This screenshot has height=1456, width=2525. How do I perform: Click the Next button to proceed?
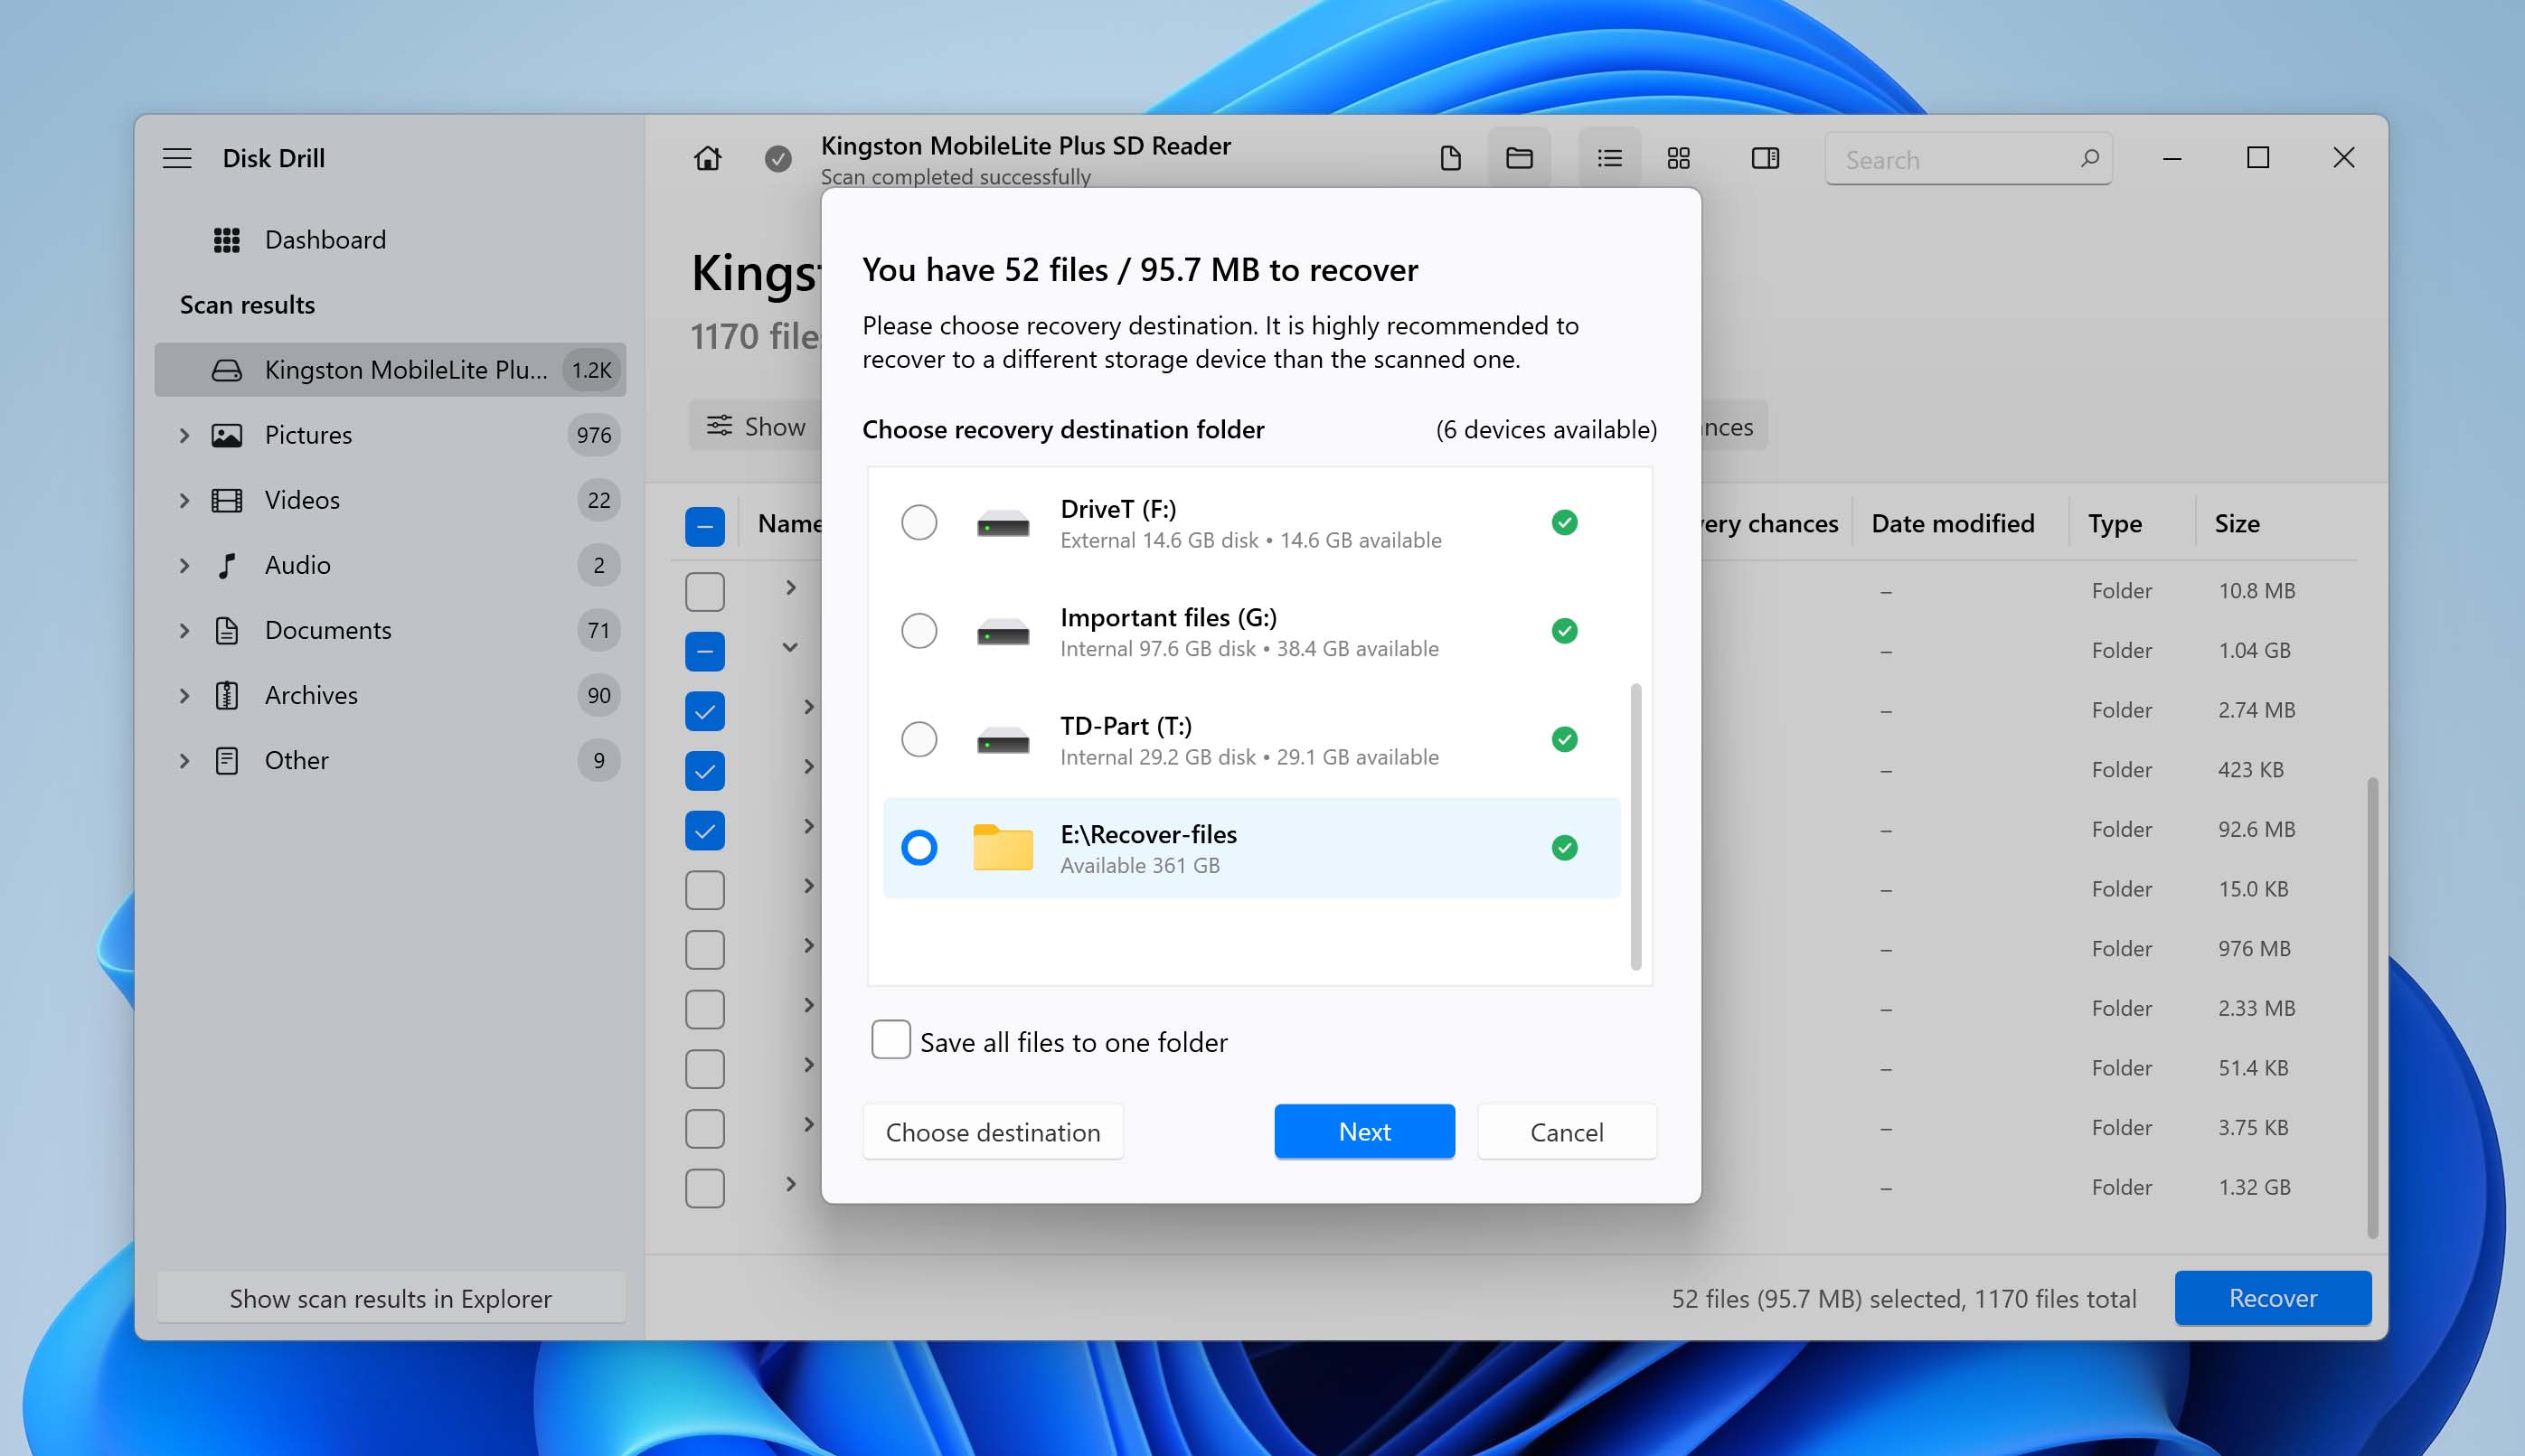1365,1132
